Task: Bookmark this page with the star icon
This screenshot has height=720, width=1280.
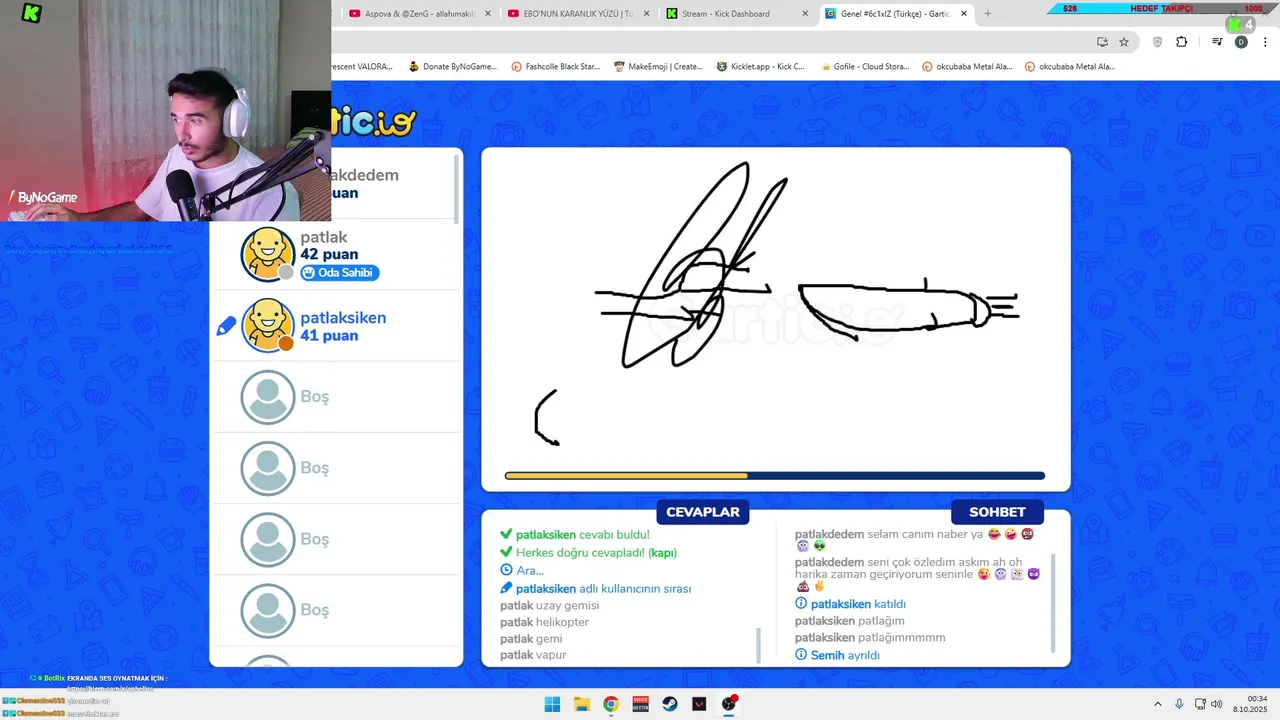Action: coord(1124,42)
